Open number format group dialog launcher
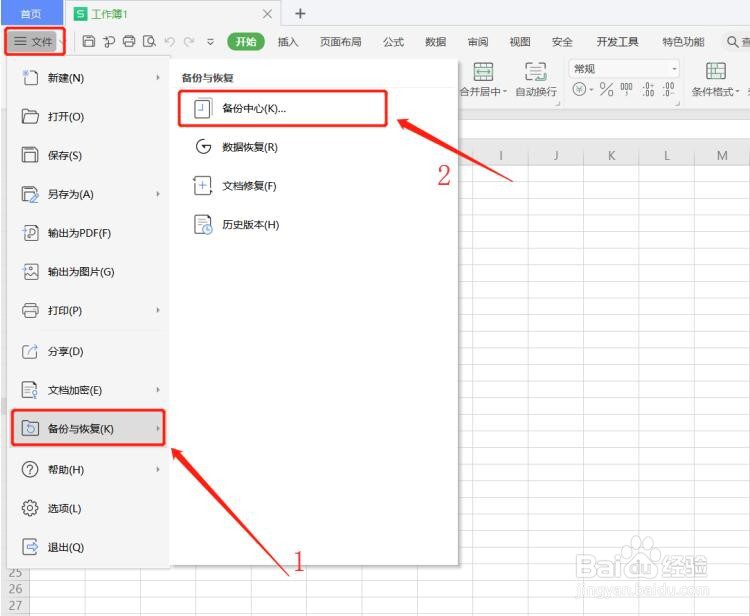This screenshot has width=750, height=616. pos(677,103)
